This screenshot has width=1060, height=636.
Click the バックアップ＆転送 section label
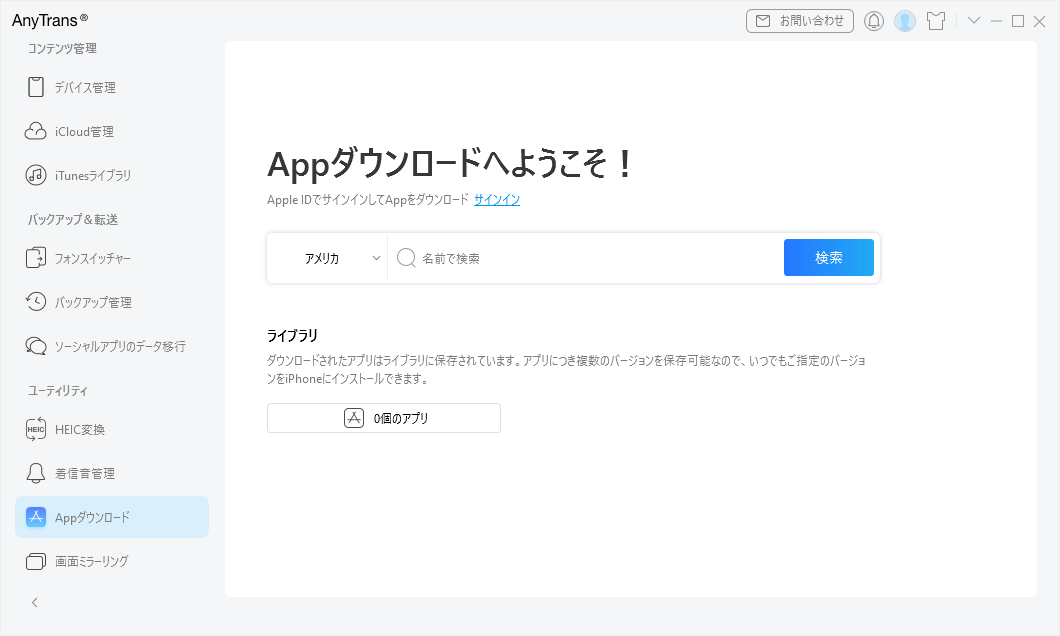click(x=73, y=220)
